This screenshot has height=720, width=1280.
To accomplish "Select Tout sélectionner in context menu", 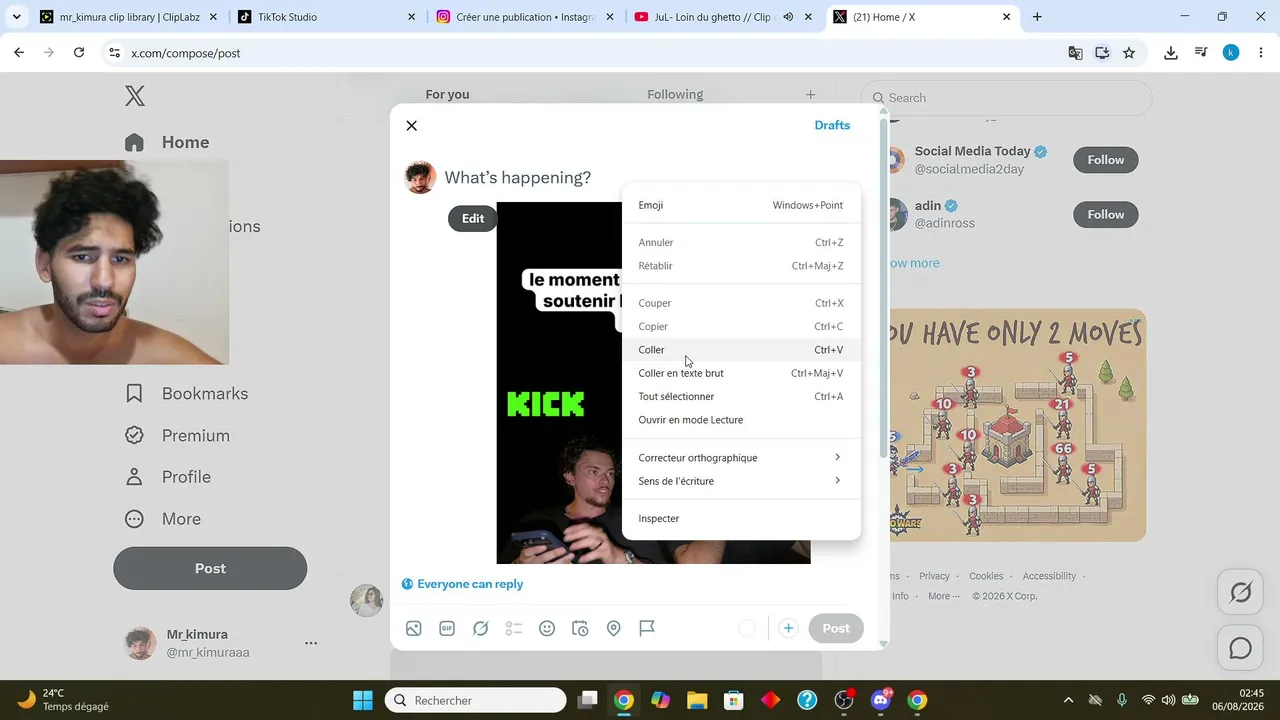I will [741, 397].
